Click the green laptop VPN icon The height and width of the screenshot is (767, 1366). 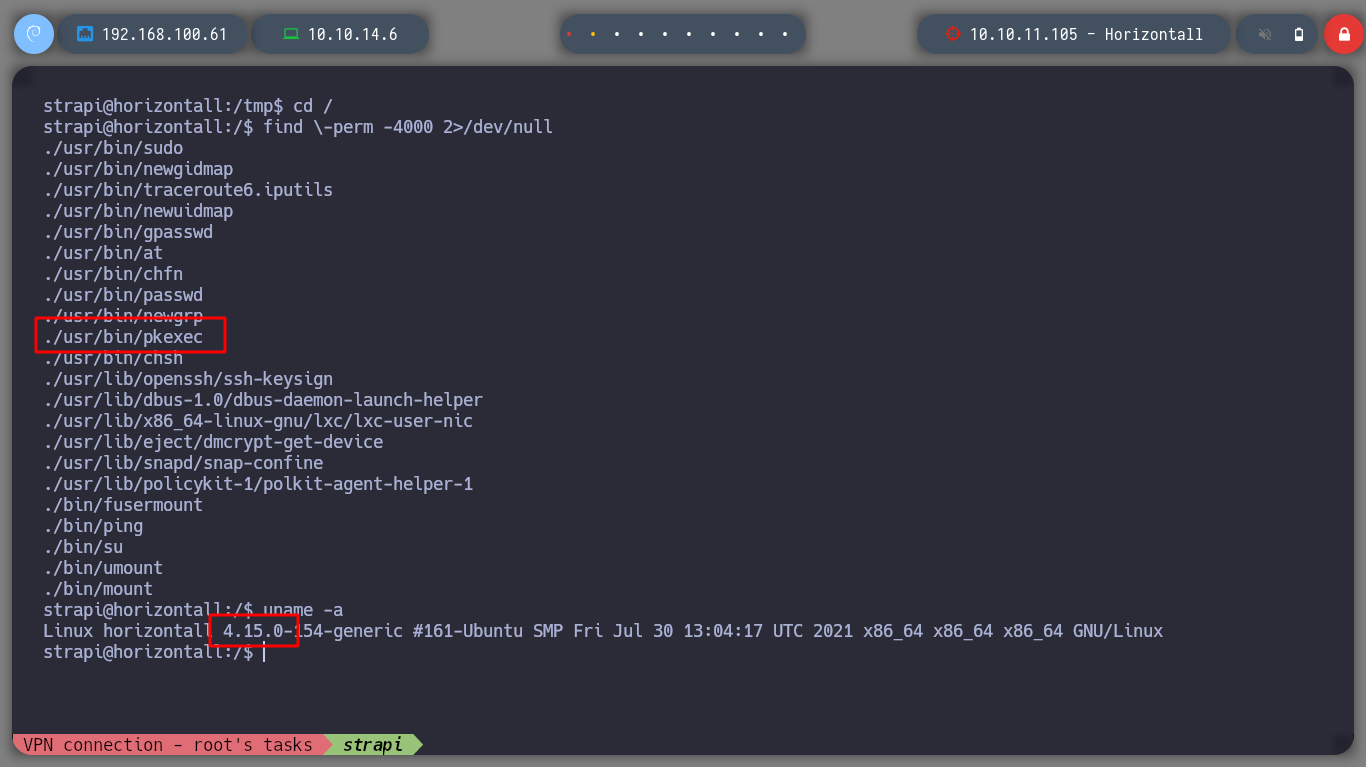(291, 34)
